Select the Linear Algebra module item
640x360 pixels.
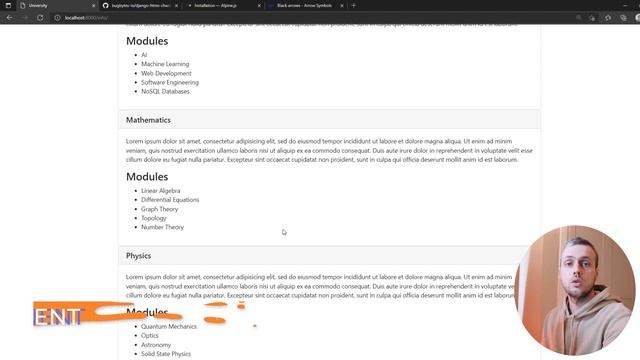(160, 191)
